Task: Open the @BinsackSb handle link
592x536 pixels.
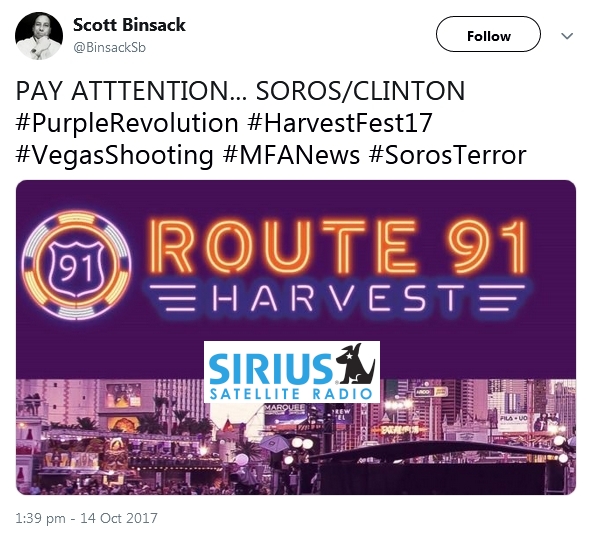Action: [109, 48]
